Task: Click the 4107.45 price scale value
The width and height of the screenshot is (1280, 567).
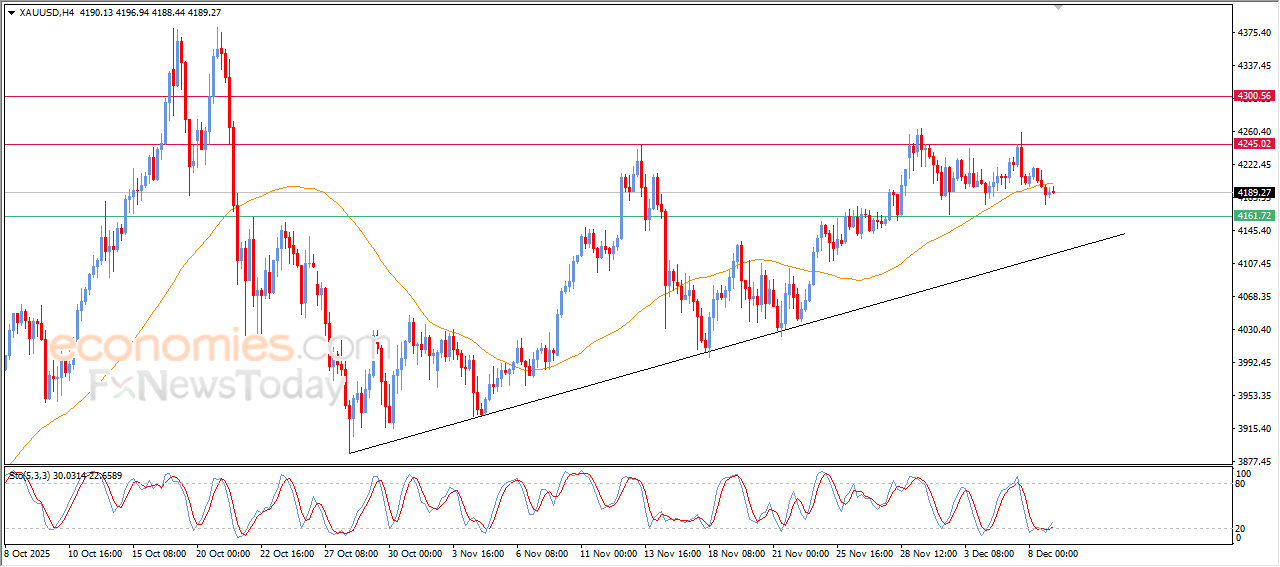Action: (x=1254, y=264)
